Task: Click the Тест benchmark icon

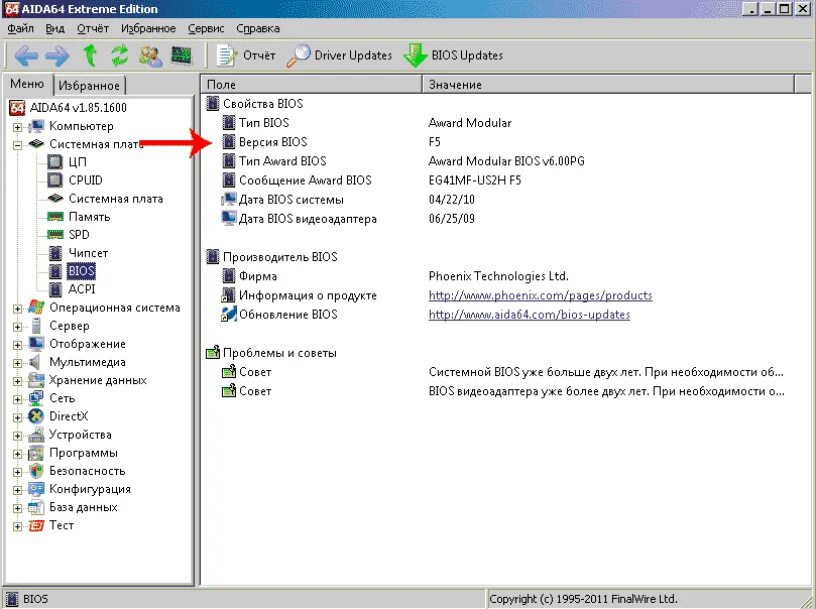Action: pos(36,526)
